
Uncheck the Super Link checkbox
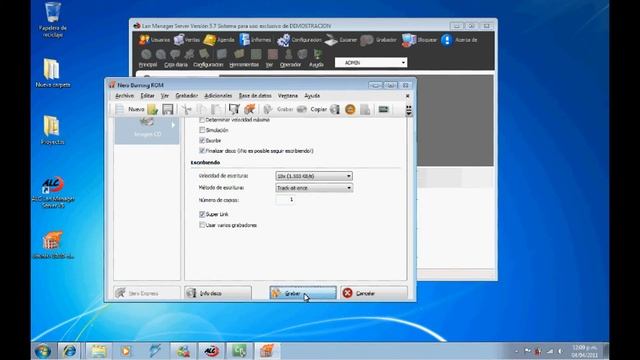(x=202, y=214)
